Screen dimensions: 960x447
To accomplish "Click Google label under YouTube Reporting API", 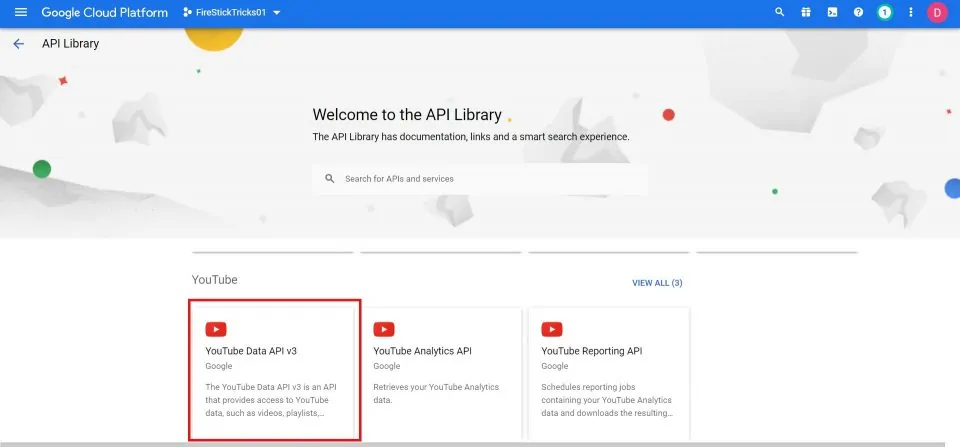I will pyautogui.click(x=555, y=366).
